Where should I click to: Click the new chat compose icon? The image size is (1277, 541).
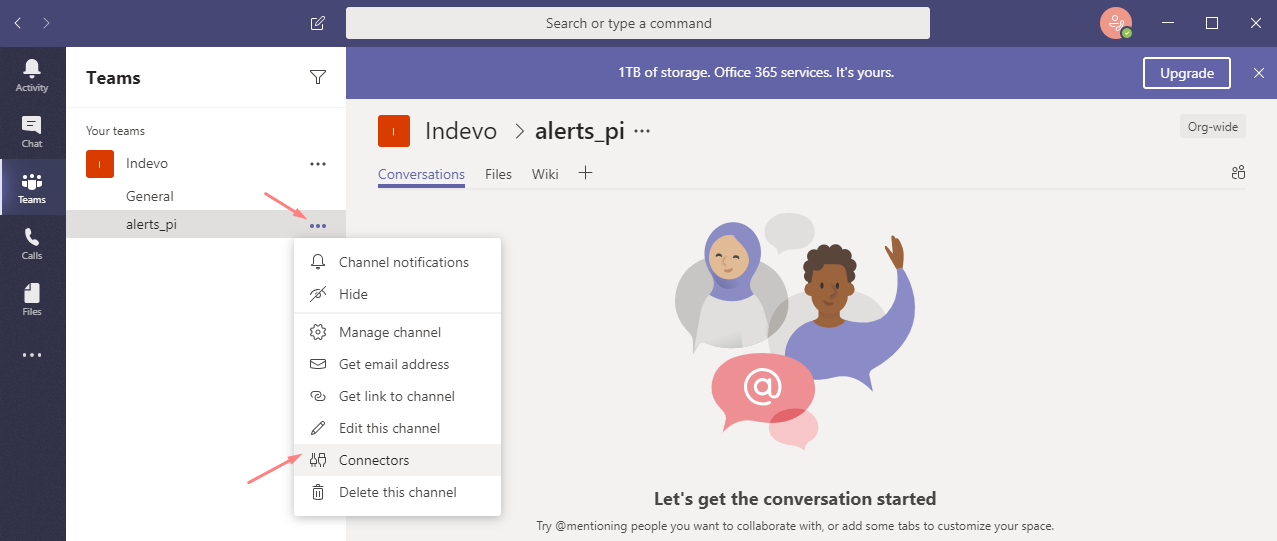318,23
